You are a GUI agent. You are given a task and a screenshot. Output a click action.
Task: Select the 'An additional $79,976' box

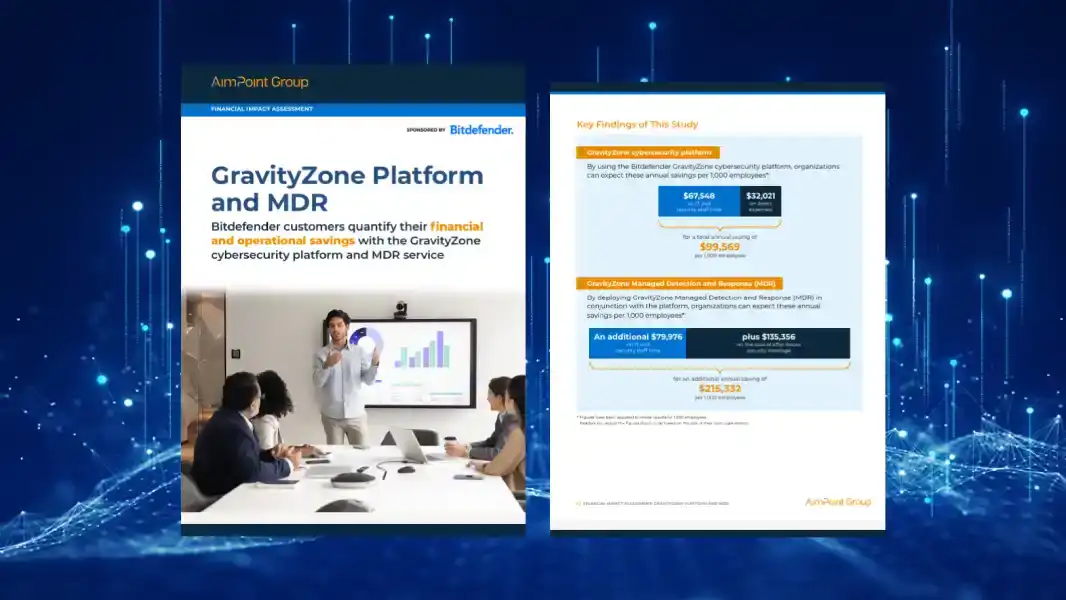(x=638, y=342)
